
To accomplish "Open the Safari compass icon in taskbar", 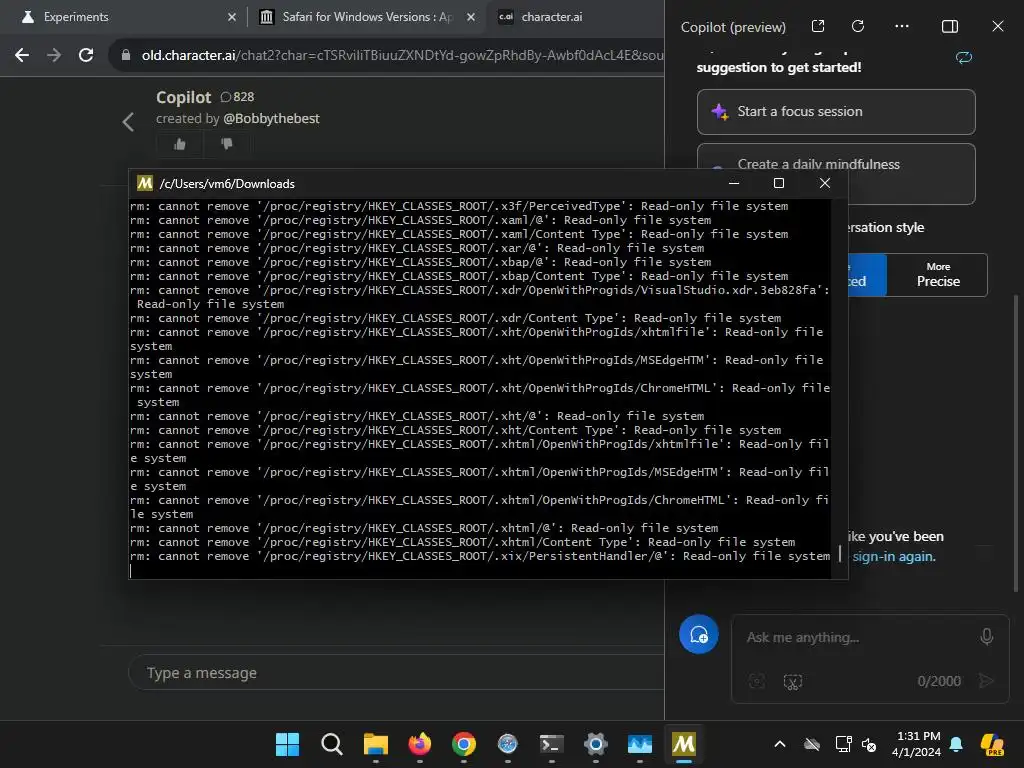I will pyautogui.click(x=507, y=744).
